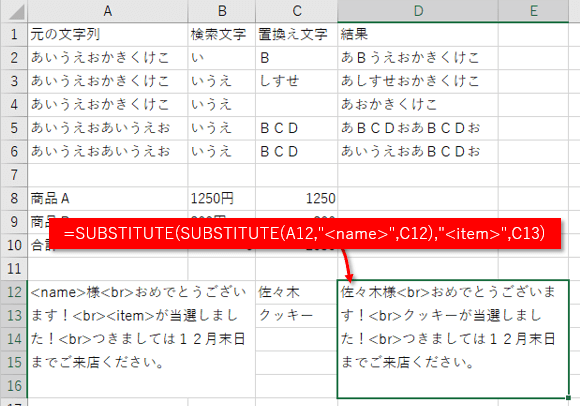580x406 pixels.
Task: Click cell C1 '置換え文字'
Action: [296, 34]
